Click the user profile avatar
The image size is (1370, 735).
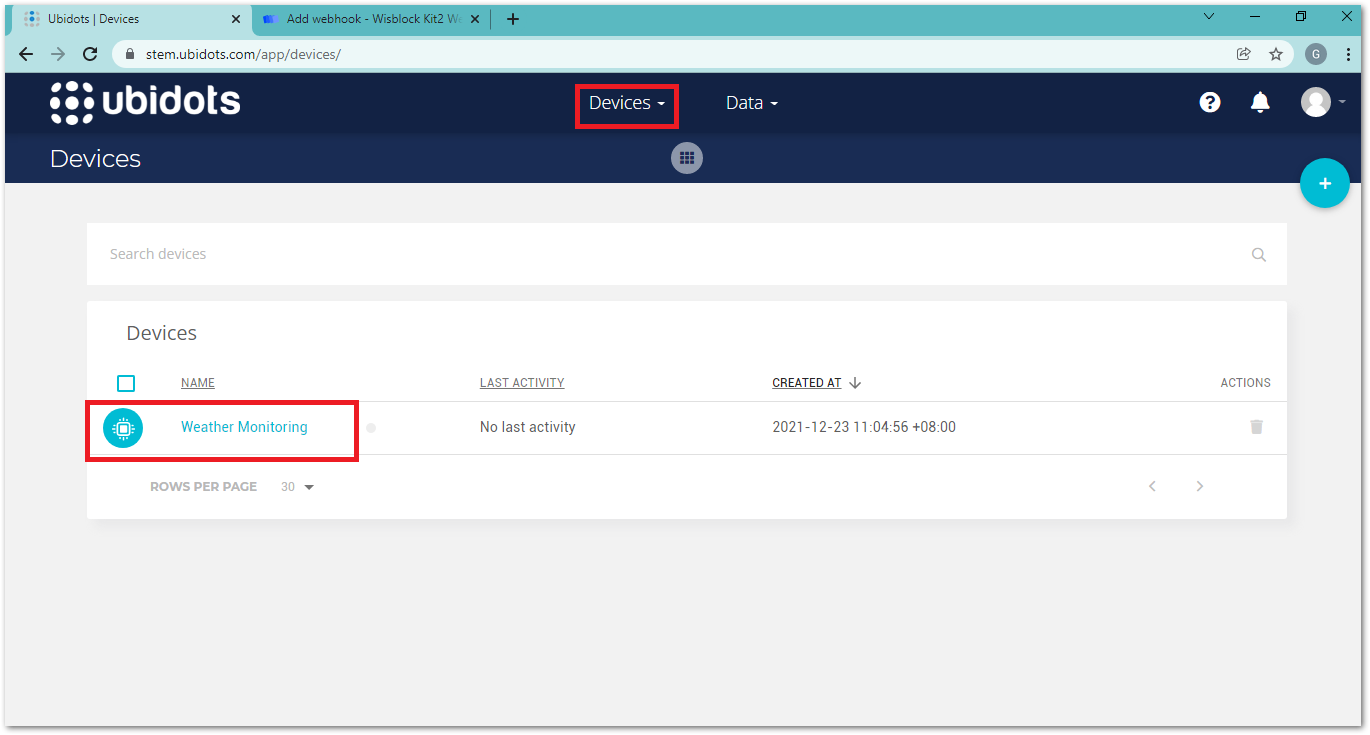click(1315, 102)
